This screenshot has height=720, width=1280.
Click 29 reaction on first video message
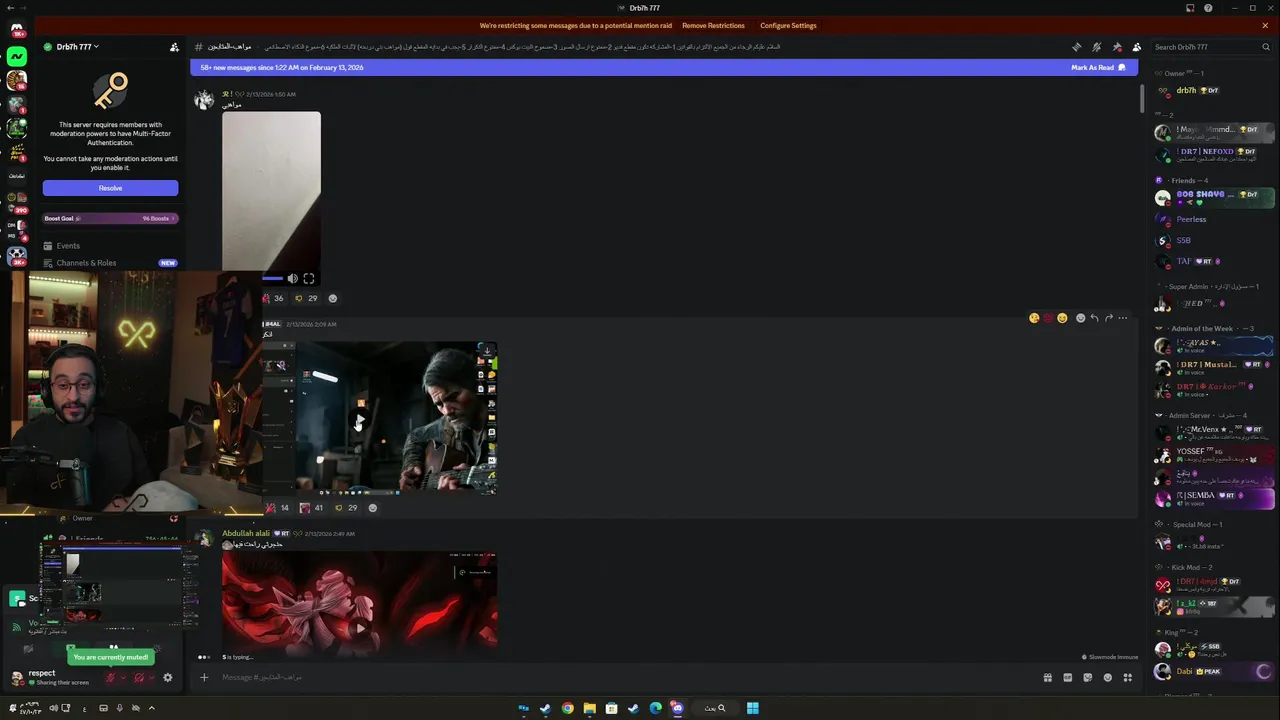coord(306,298)
